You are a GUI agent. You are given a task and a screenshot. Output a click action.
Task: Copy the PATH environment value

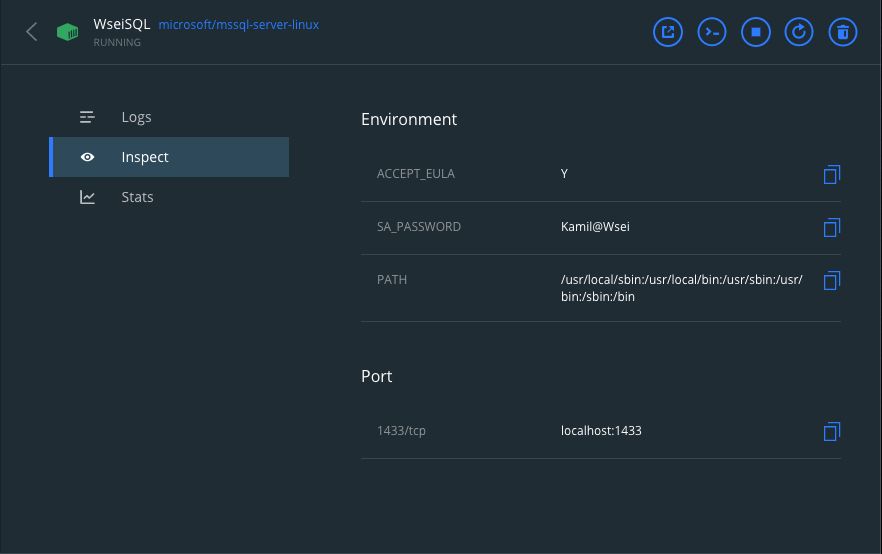[x=831, y=281]
